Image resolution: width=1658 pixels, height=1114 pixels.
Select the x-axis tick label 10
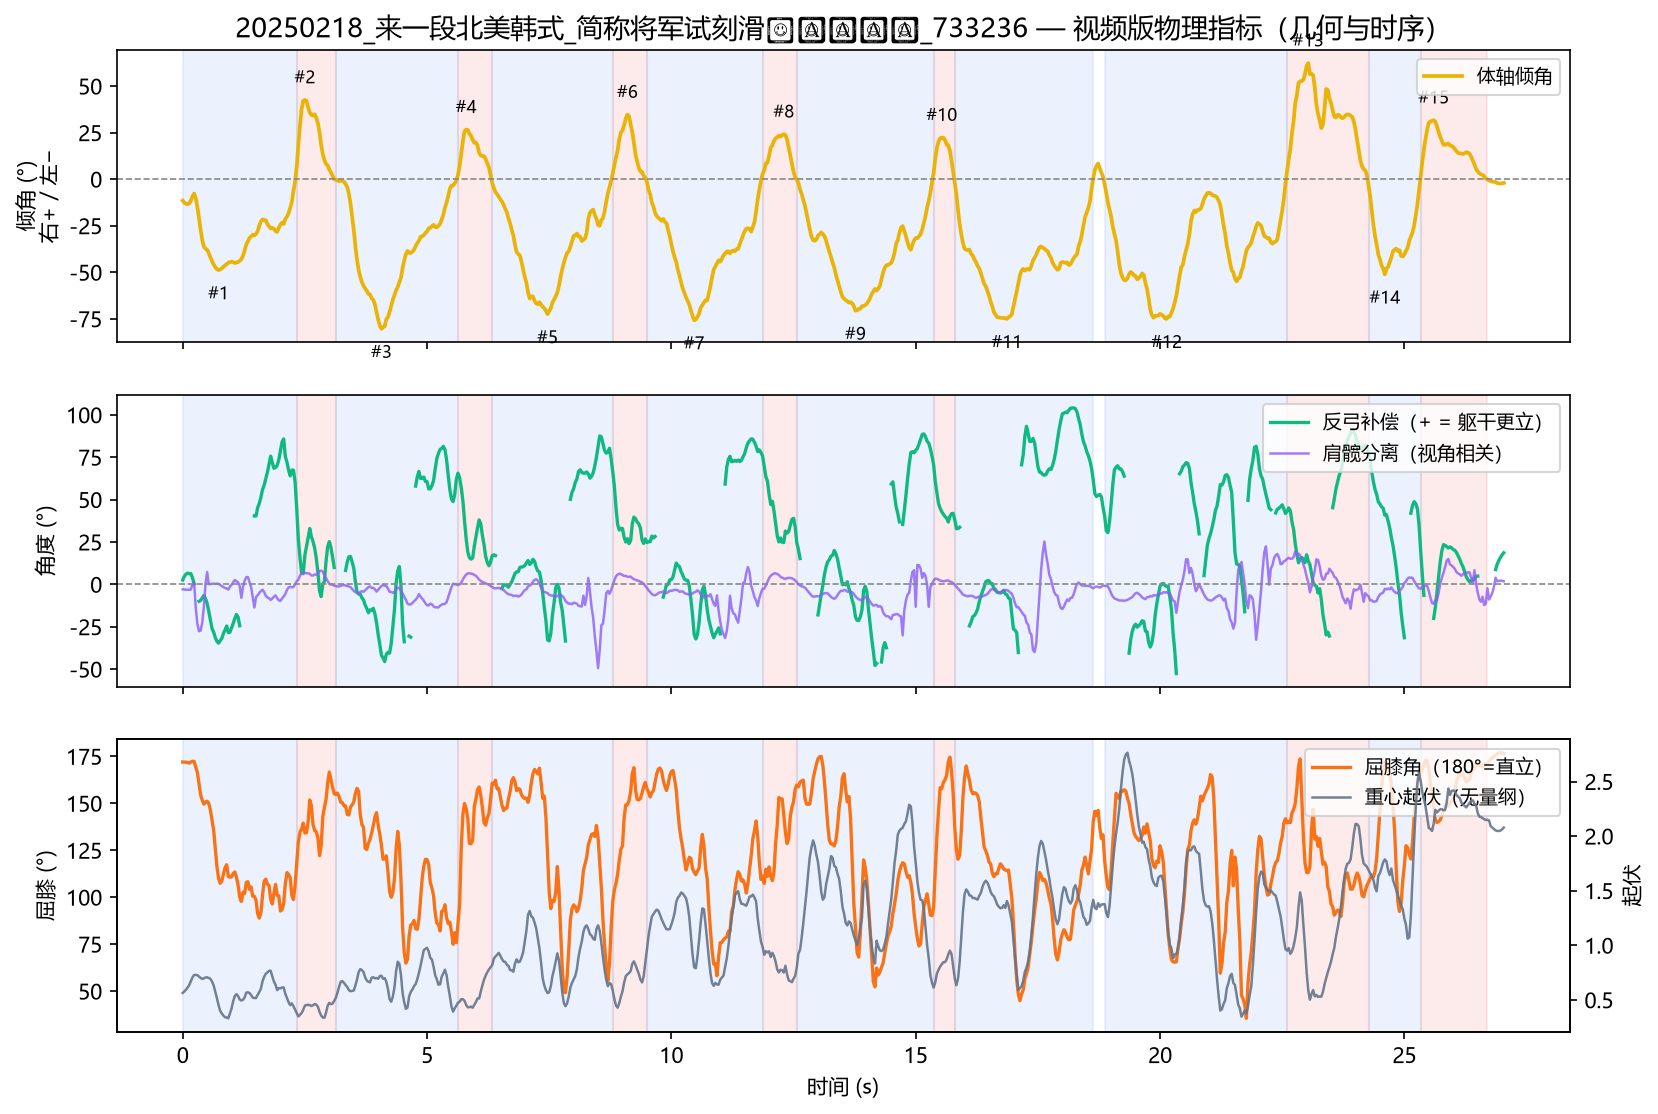coord(672,1056)
